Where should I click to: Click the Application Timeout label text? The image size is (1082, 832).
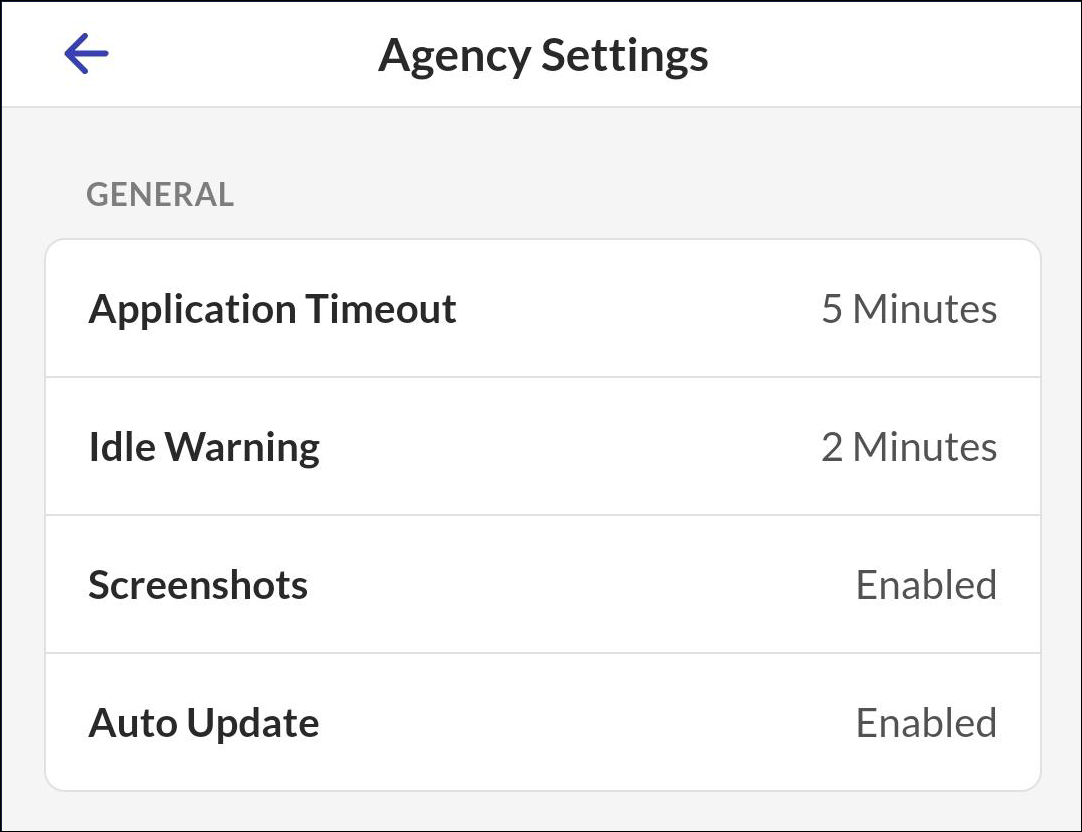pyautogui.click(x=272, y=309)
